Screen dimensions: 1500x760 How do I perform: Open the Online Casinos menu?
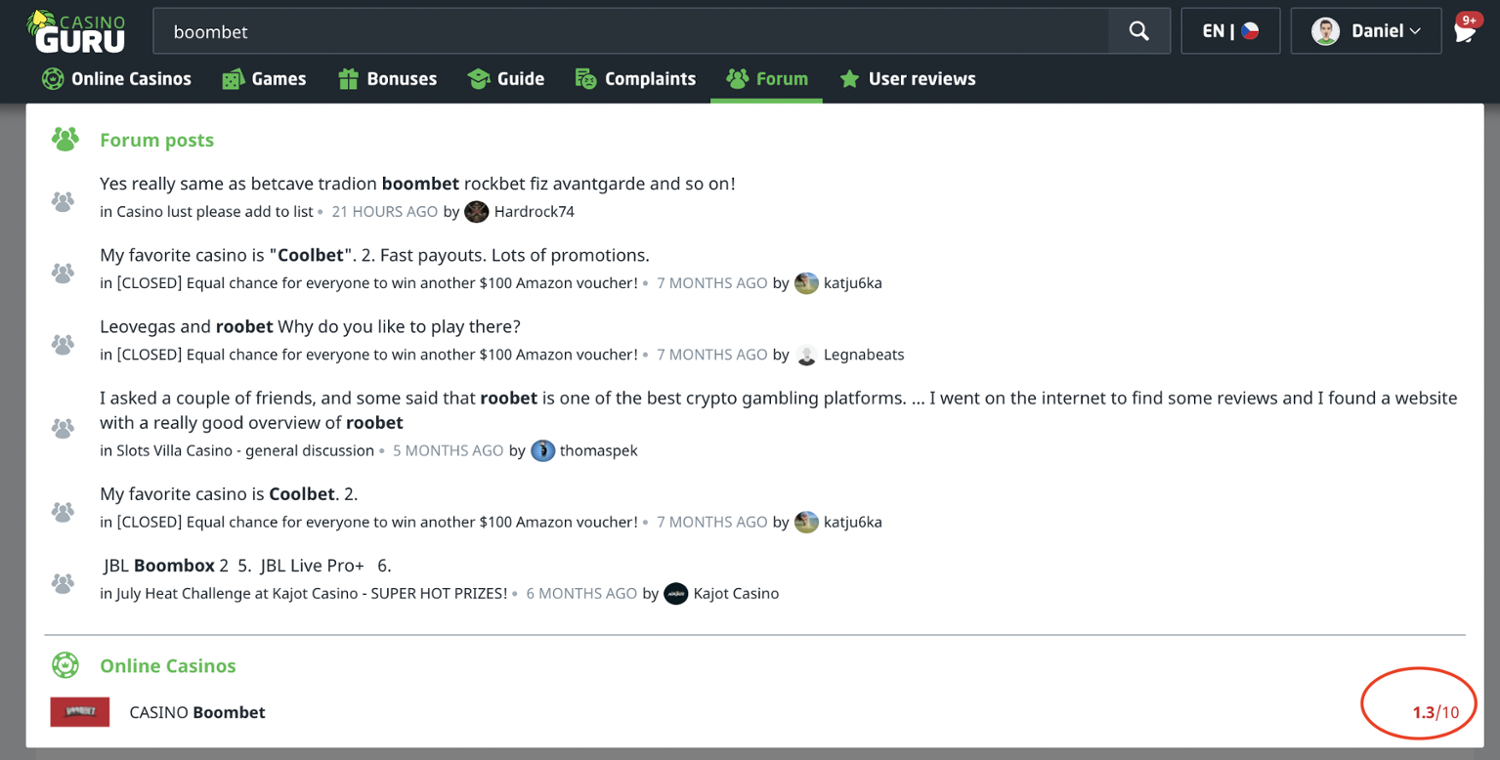tap(117, 79)
